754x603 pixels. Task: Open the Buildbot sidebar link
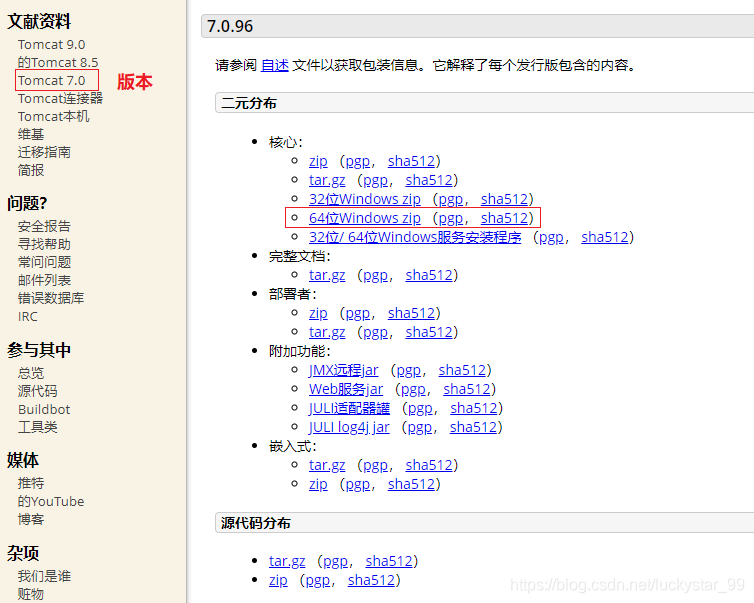[x=44, y=409]
